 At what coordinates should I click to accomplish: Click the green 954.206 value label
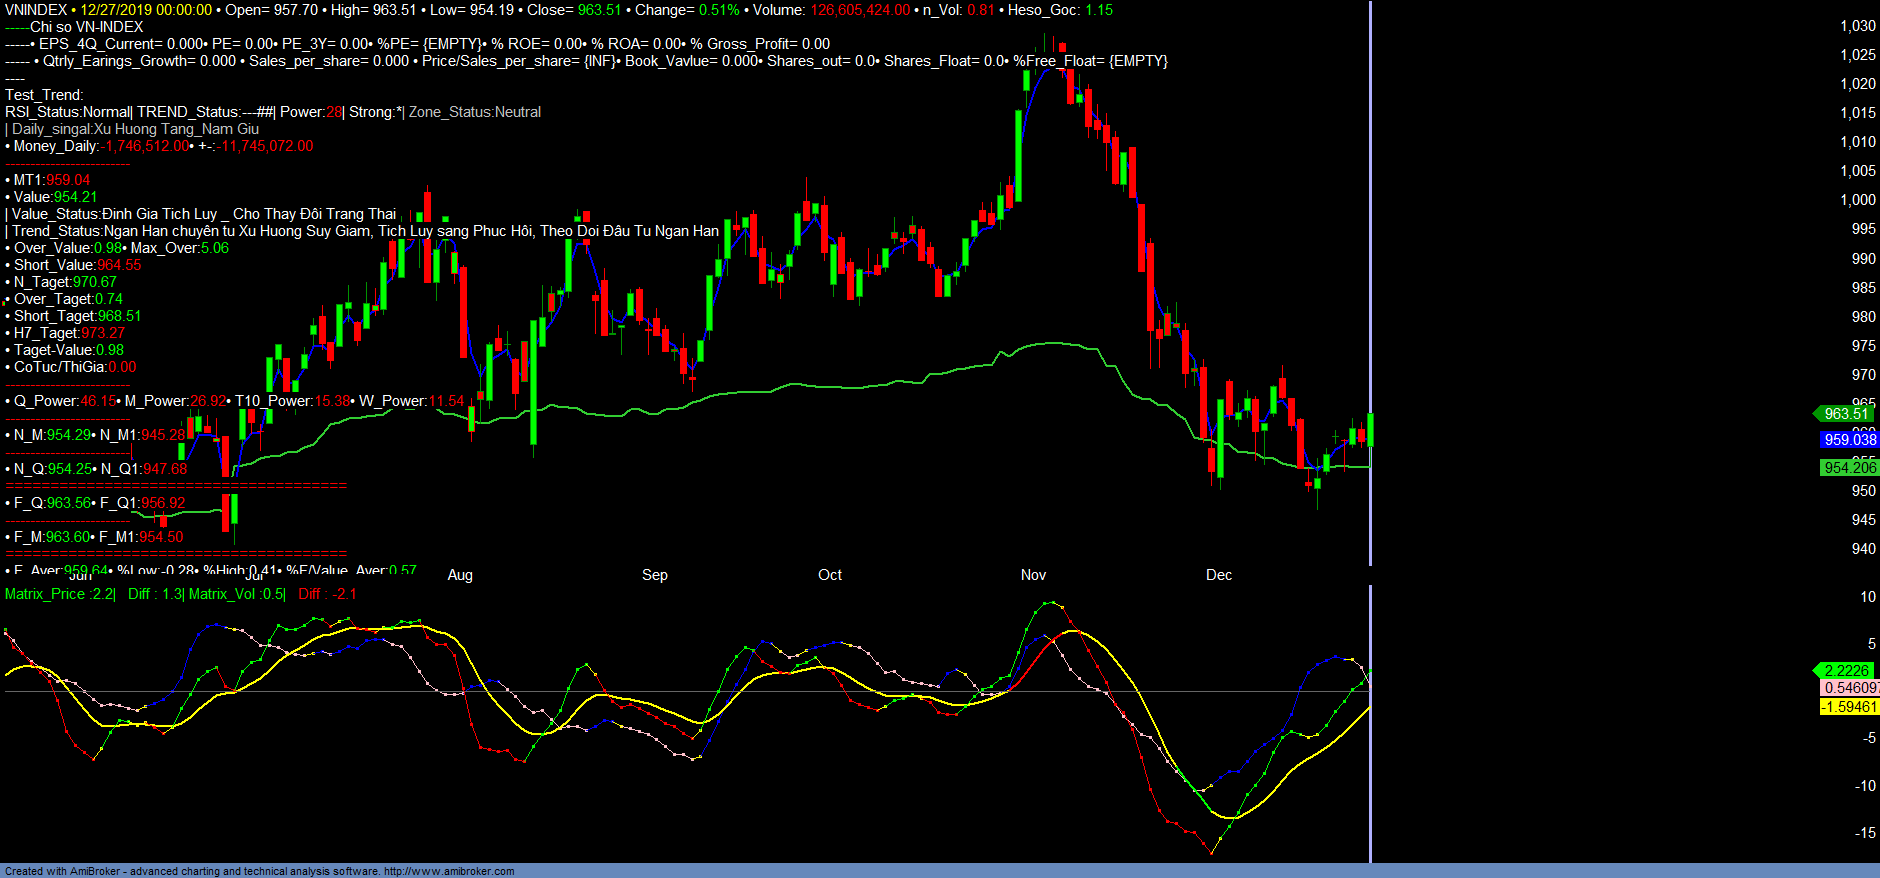(1849, 468)
